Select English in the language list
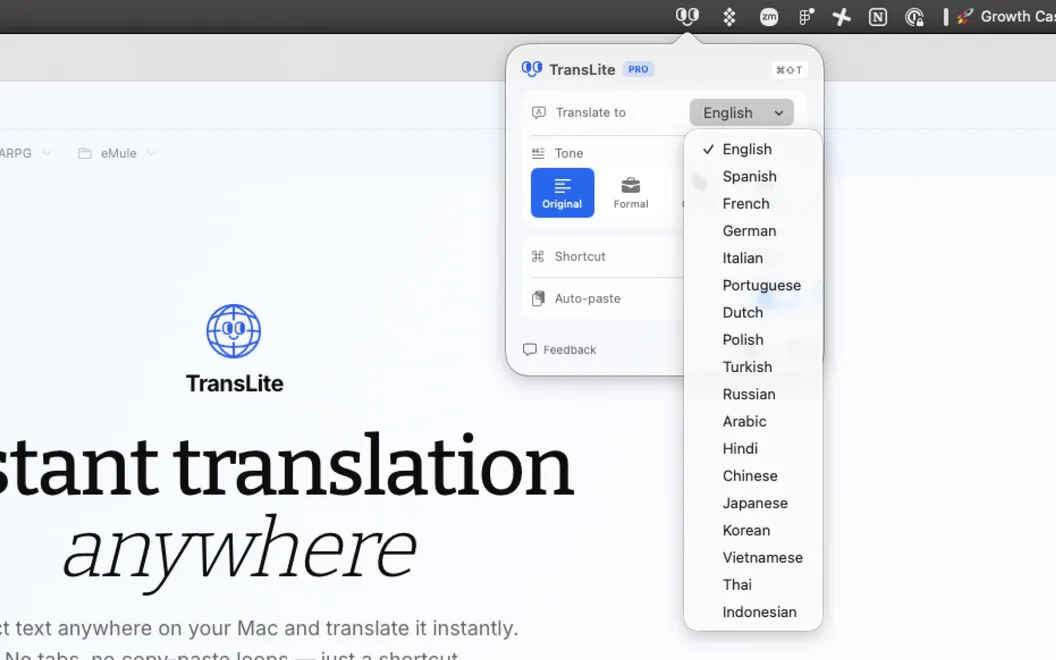This screenshot has width=1056, height=660. [753, 150]
